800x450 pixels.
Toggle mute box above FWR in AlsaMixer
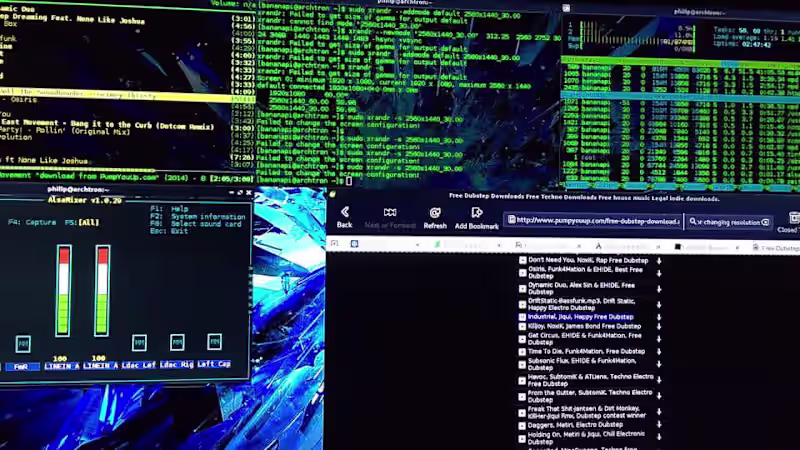point(23,343)
